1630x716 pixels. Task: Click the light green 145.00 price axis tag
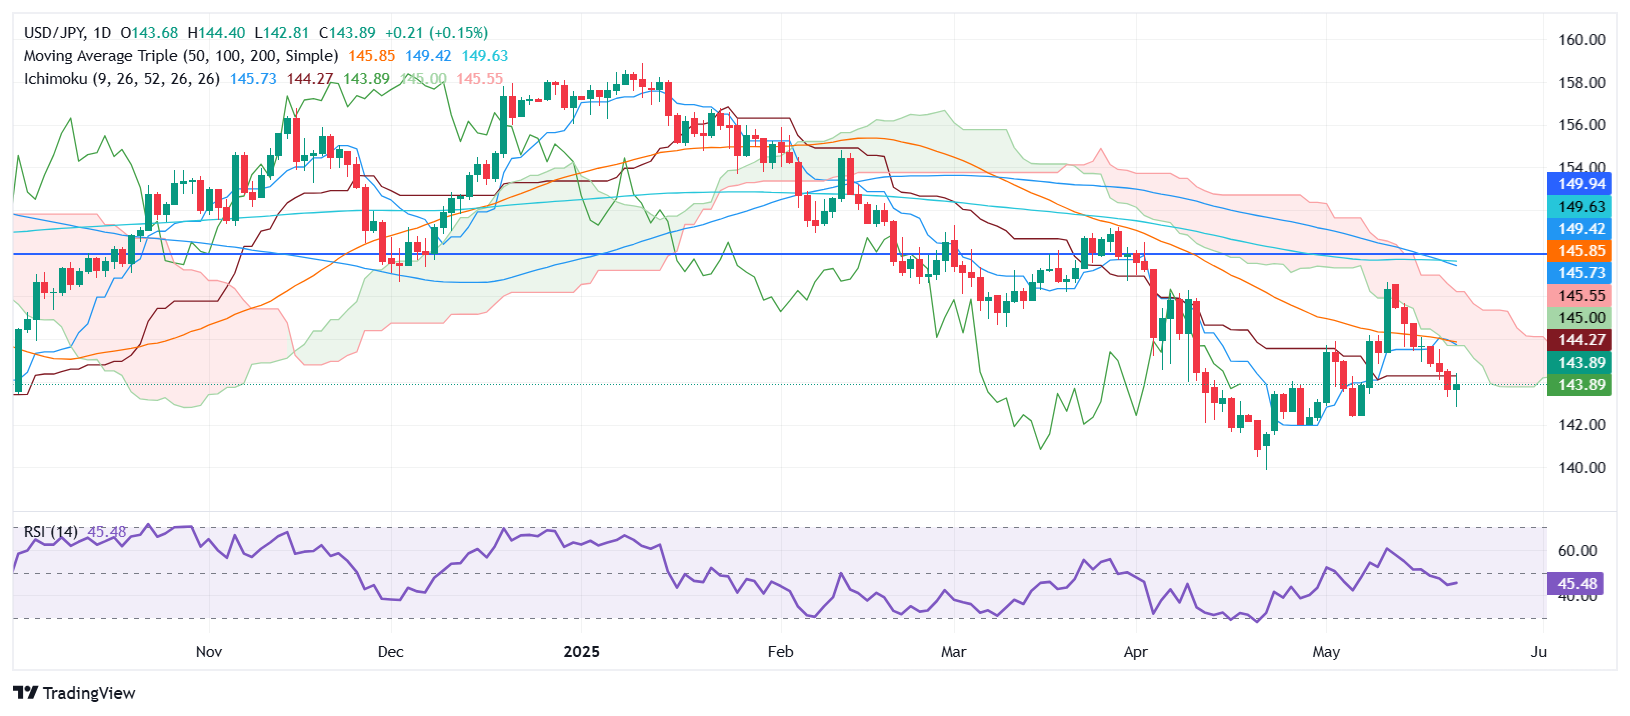pos(1580,318)
